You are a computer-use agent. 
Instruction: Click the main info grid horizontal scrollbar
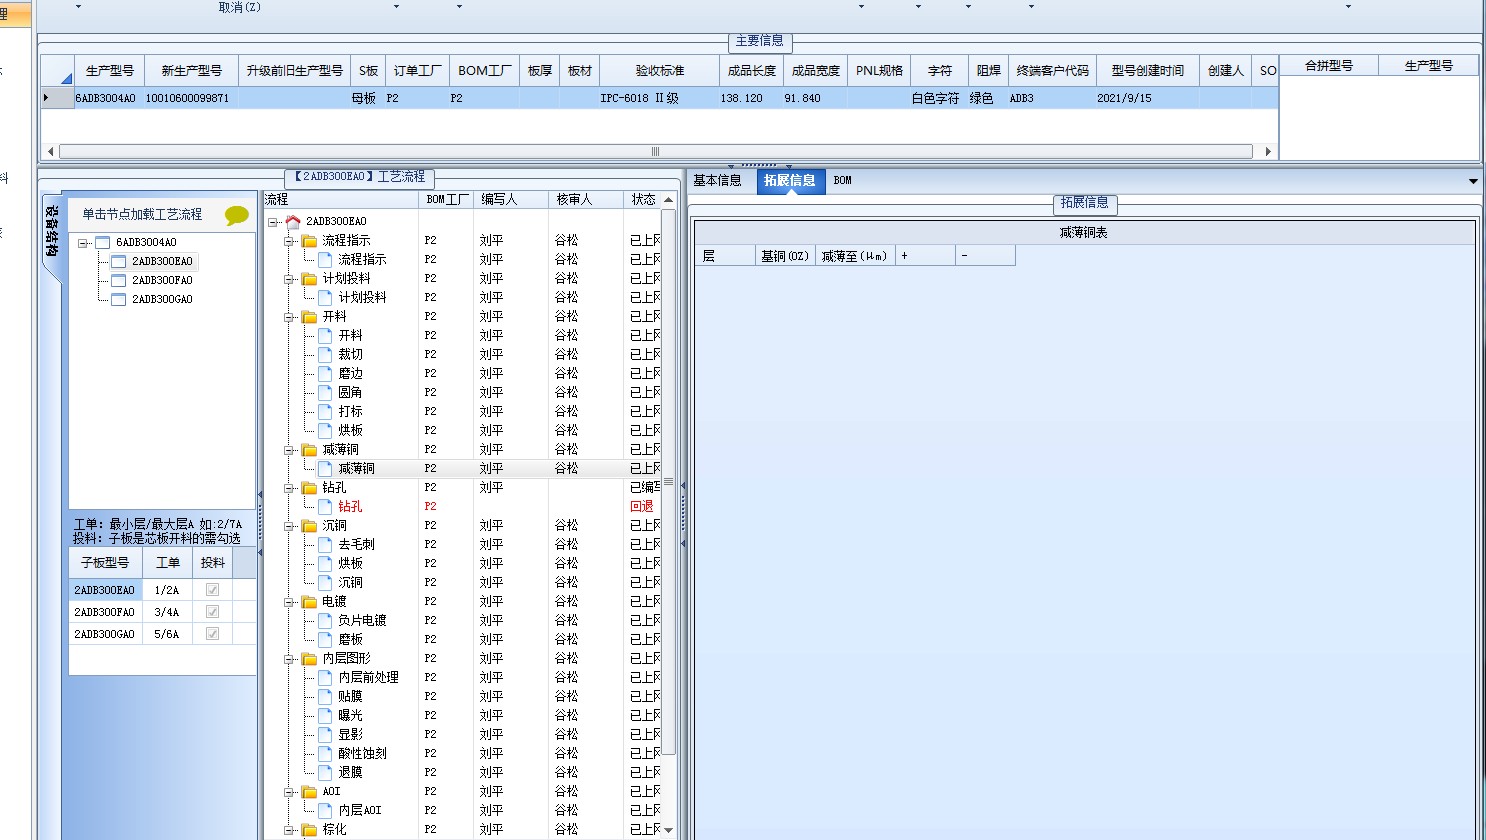656,152
